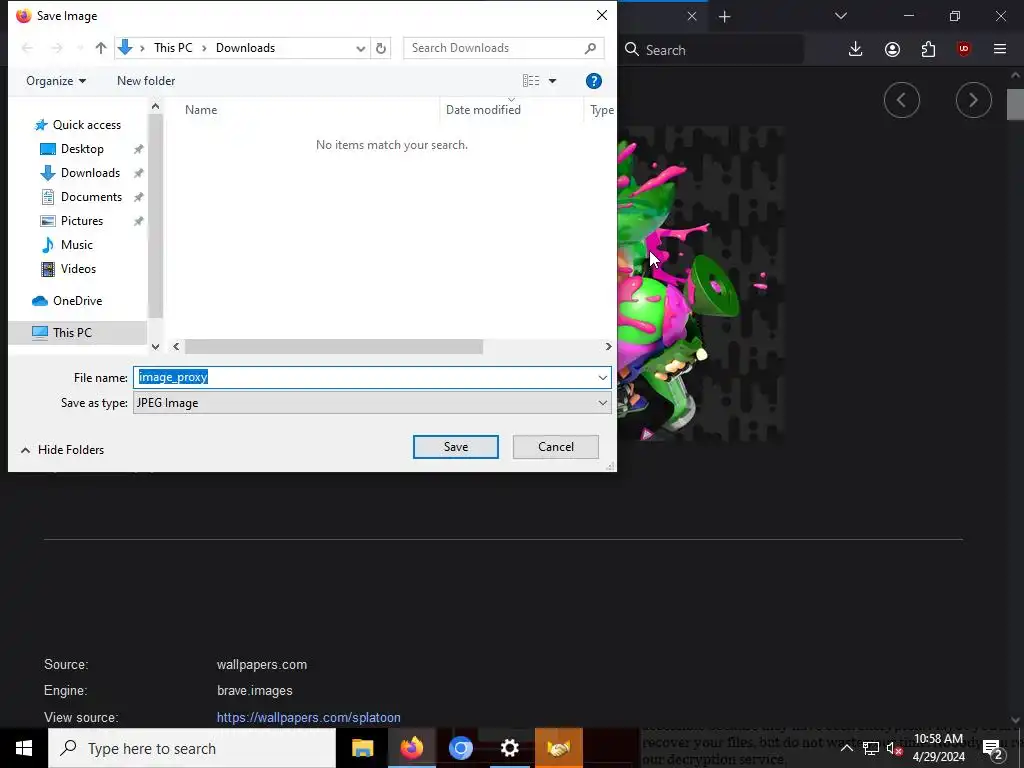Image resolution: width=1024 pixels, height=768 pixels.
Task: Sort by the Name column header
Action: tap(200, 110)
